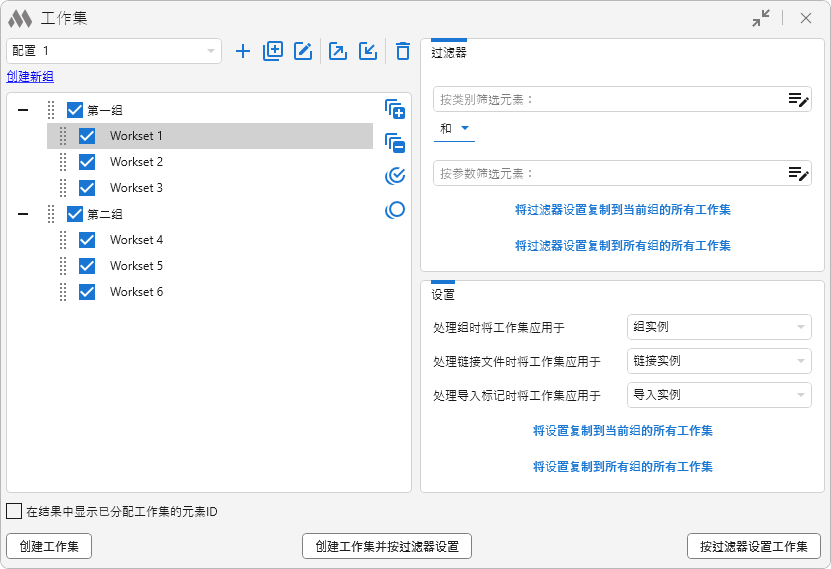
Task: Click the remove workset icon beside tree
Action: 395,143
